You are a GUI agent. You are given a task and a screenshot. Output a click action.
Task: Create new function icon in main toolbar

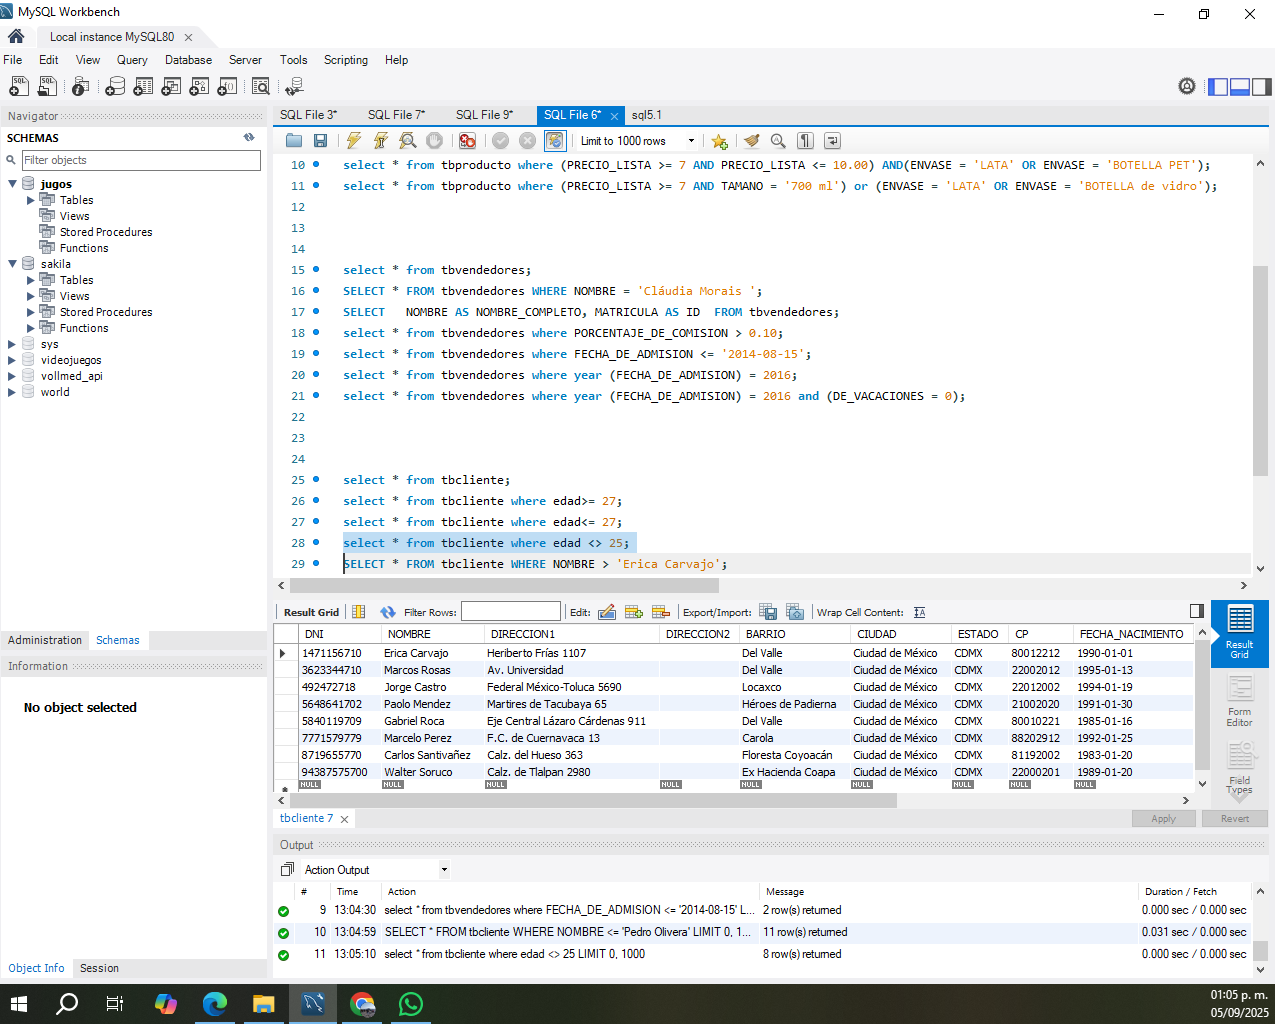(x=227, y=87)
